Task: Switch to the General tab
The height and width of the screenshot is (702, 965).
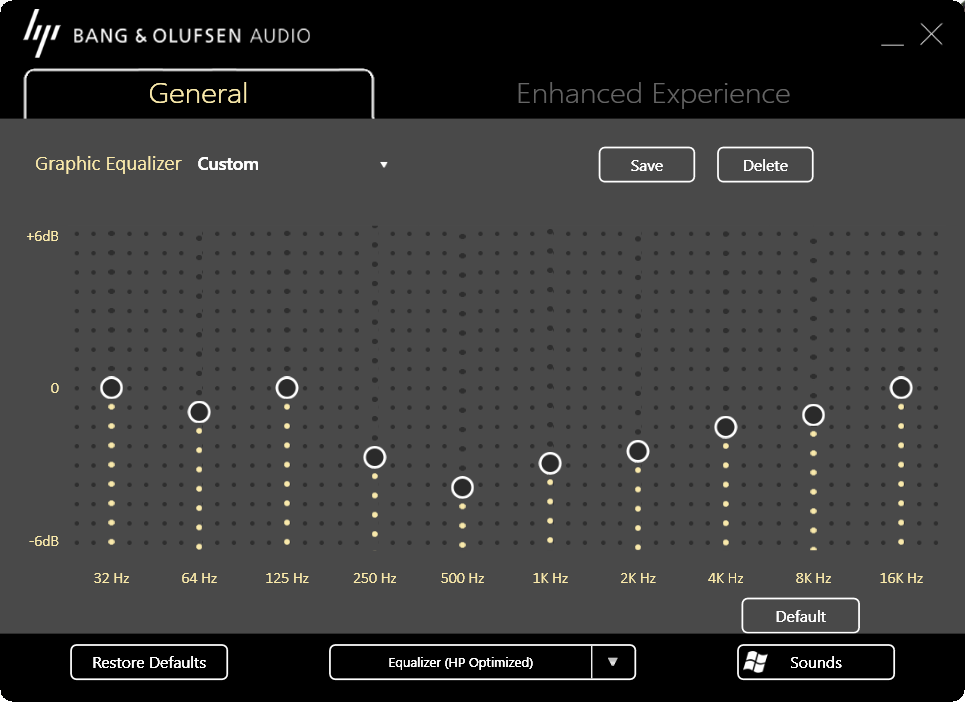Action: (x=197, y=93)
